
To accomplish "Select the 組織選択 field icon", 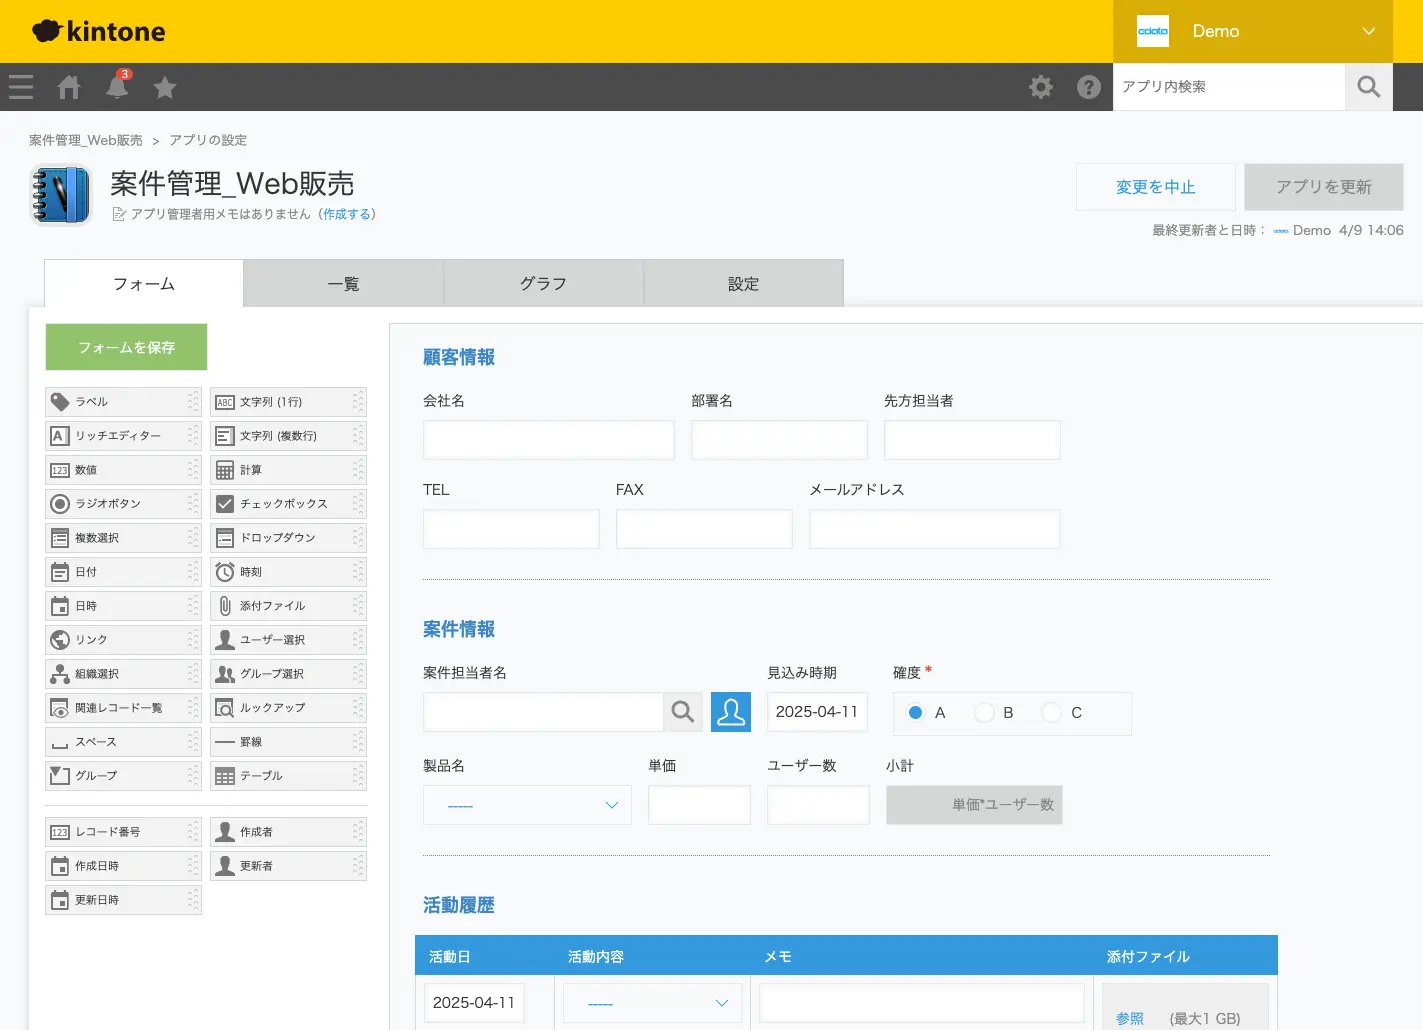I will click(x=60, y=674).
